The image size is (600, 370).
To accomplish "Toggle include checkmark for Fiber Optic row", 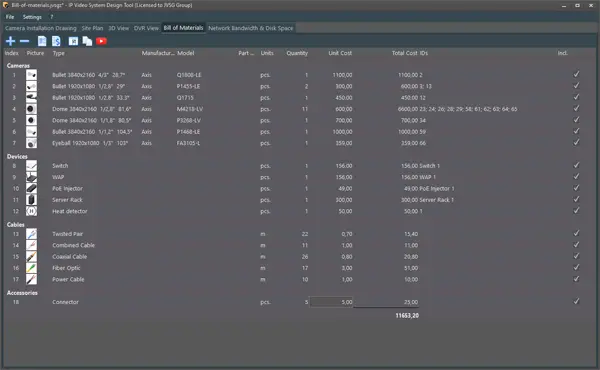I will tap(576, 267).
